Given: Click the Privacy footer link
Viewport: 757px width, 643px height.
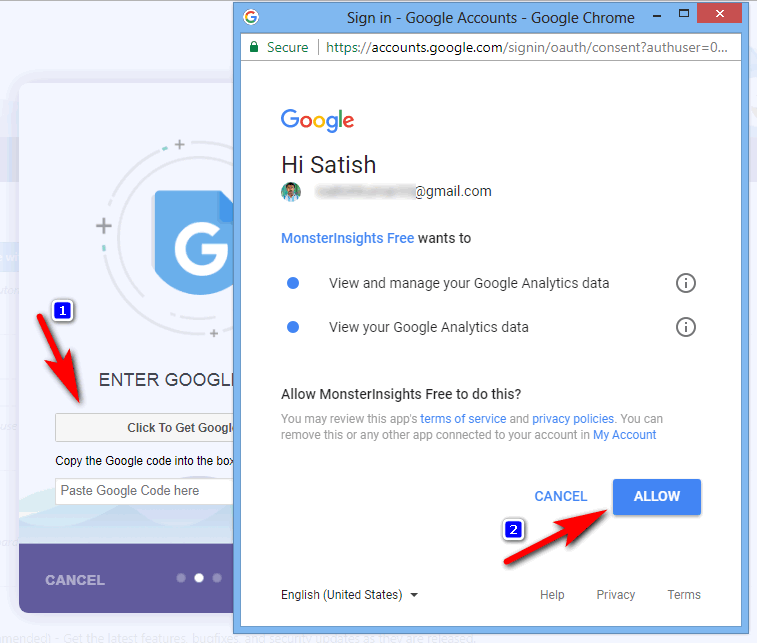Looking at the screenshot, I should tap(616, 595).
